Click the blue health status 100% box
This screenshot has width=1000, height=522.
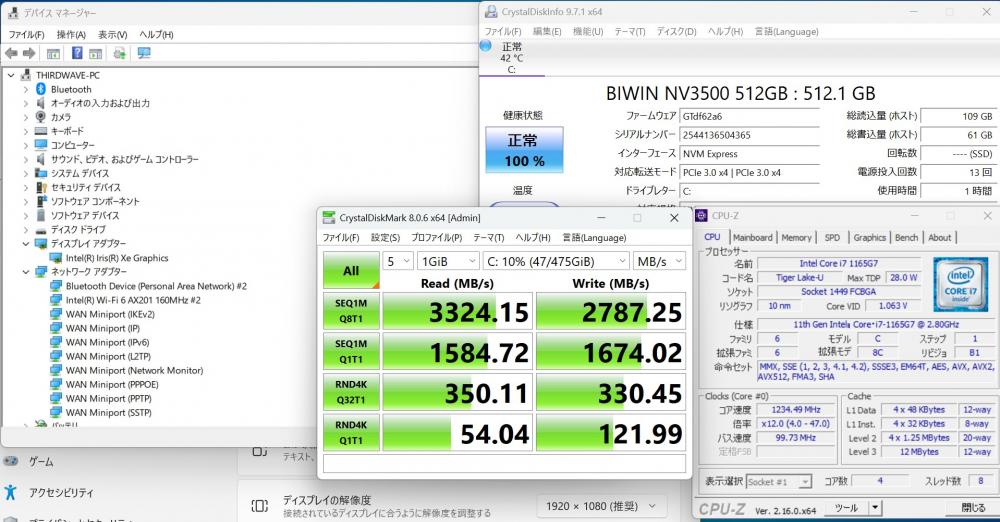click(524, 150)
